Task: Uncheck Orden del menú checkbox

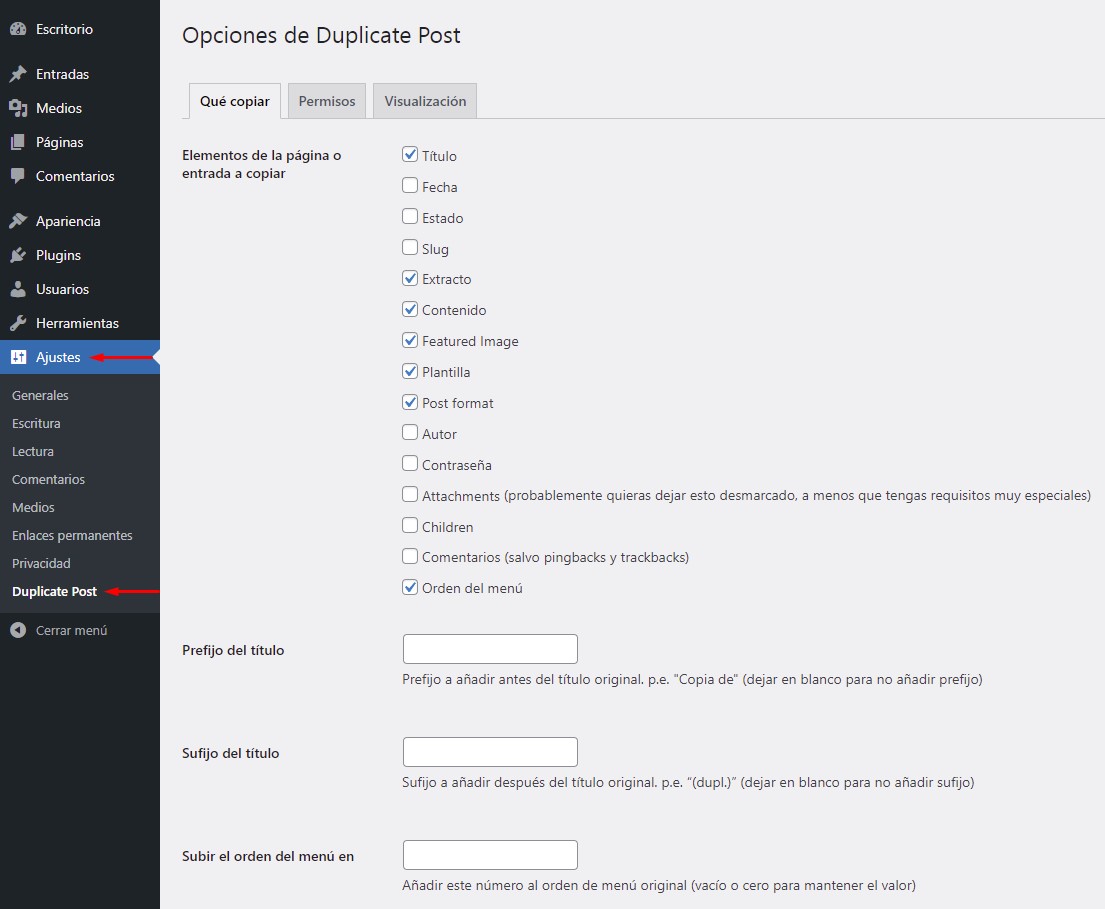Action: (x=410, y=587)
